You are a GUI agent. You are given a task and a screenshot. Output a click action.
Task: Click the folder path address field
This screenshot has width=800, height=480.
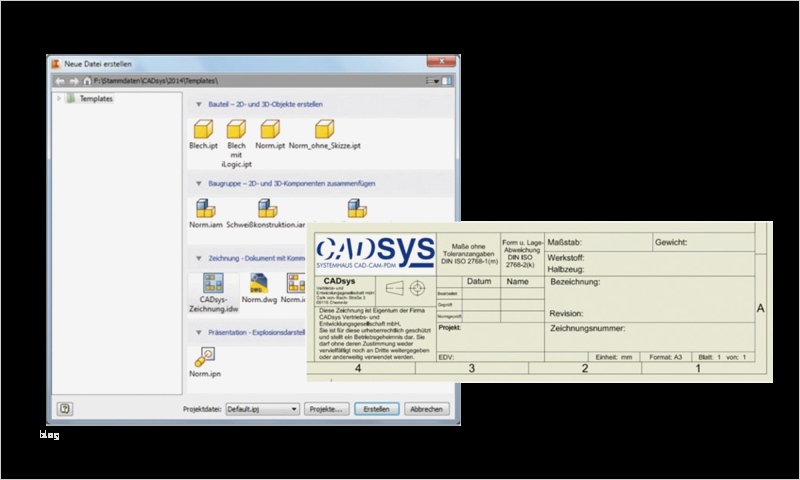pyautogui.click(x=258, y=81)
